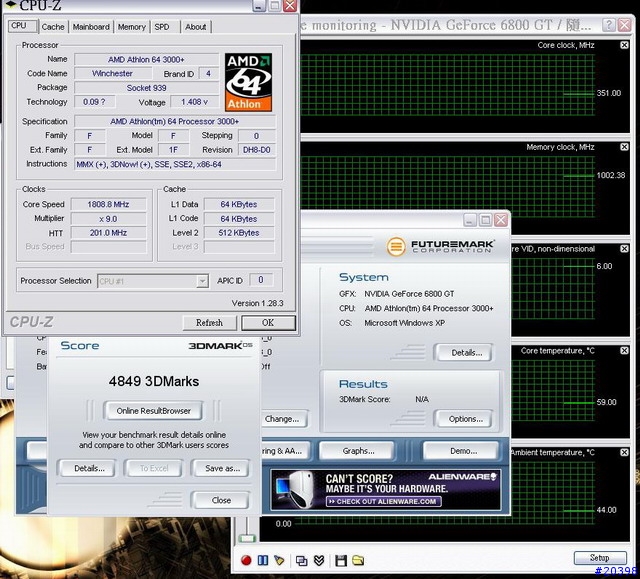Image resolution: width=640 pixels, height=579 pixels.
Task: Switch to the Mainboard tab
Action: pyautogui.click(x=91, y=27)
